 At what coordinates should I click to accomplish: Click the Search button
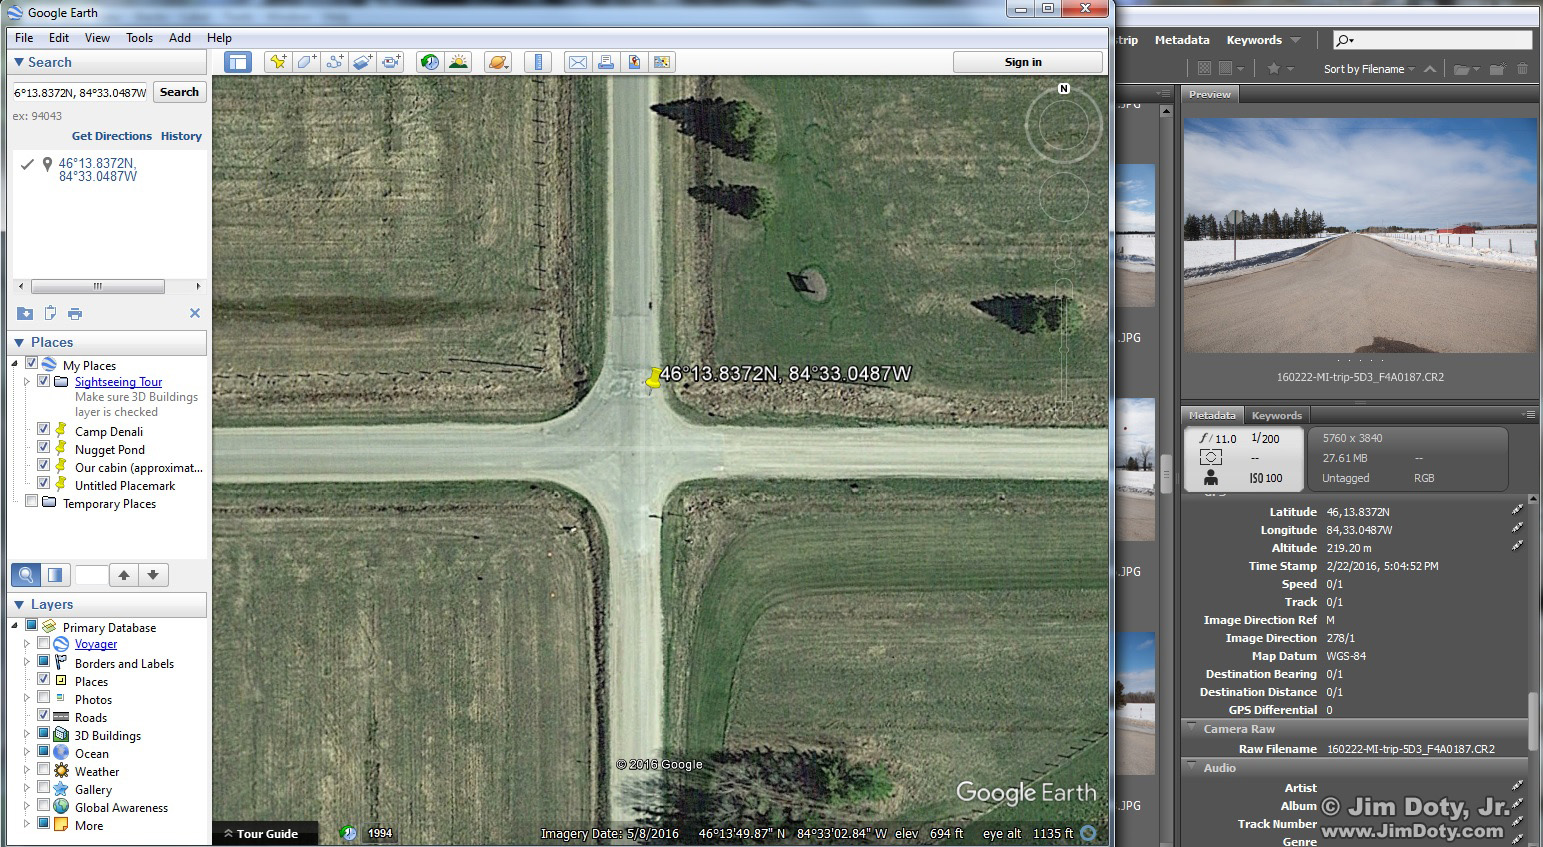[x=179, y=92]
